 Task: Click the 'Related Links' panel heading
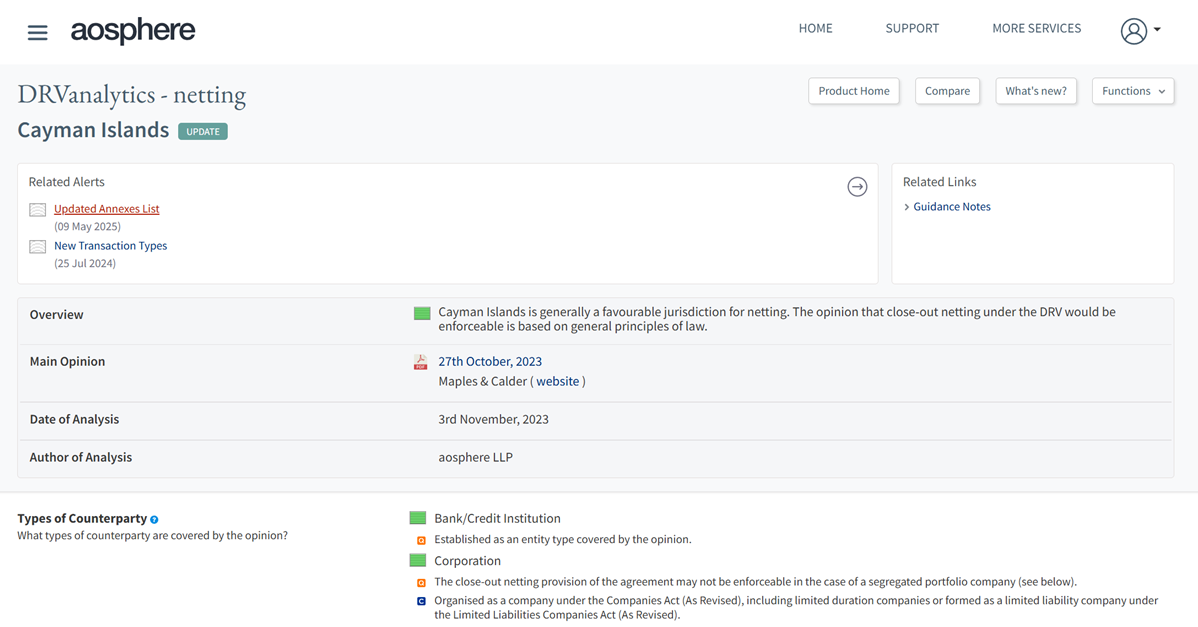click(x=940, y=182)
